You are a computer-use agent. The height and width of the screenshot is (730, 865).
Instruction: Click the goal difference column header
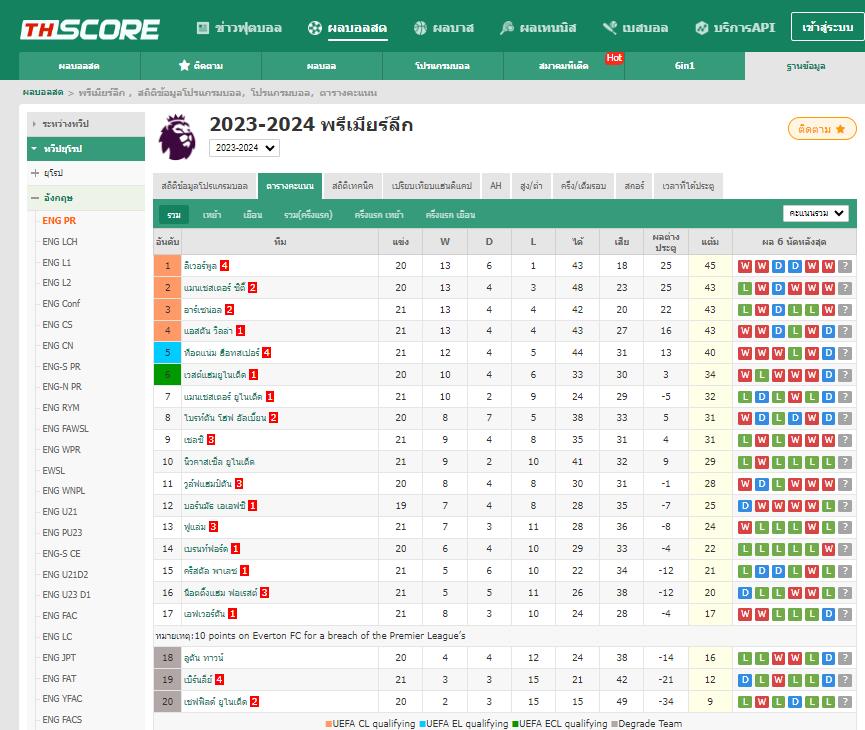tap(666, 242)
